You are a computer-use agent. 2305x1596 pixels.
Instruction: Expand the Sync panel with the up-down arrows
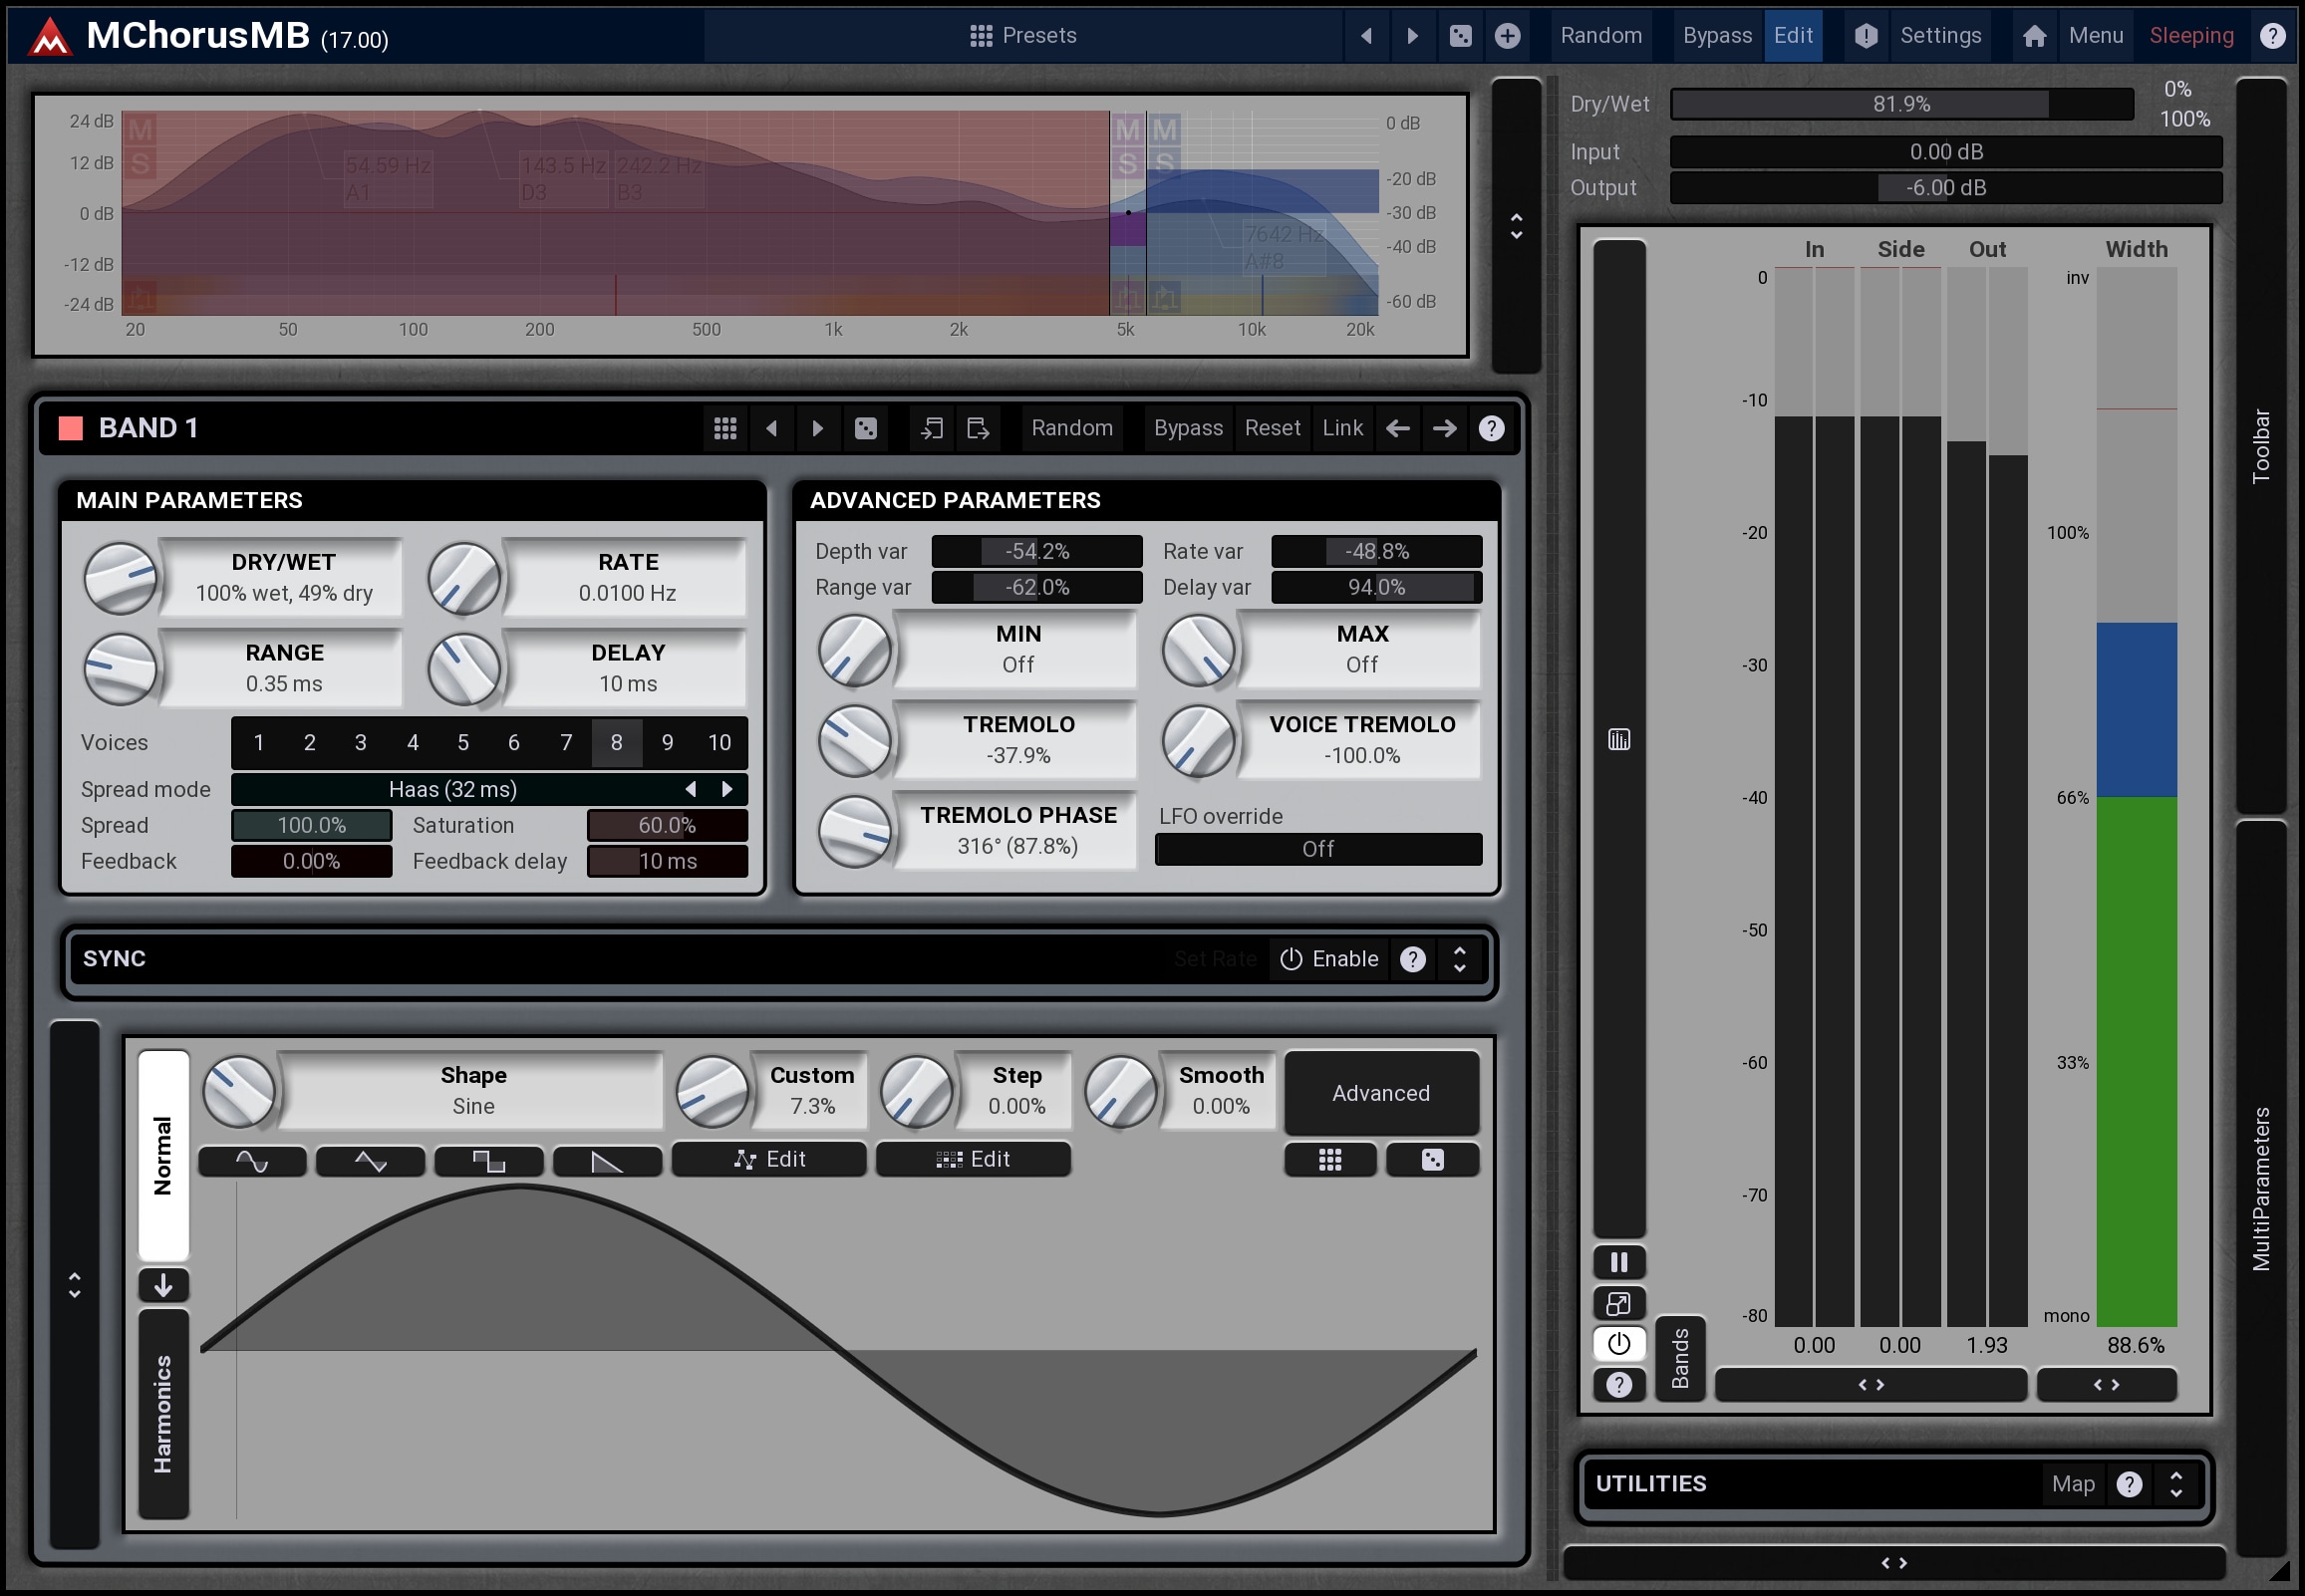click(1459, 959)
